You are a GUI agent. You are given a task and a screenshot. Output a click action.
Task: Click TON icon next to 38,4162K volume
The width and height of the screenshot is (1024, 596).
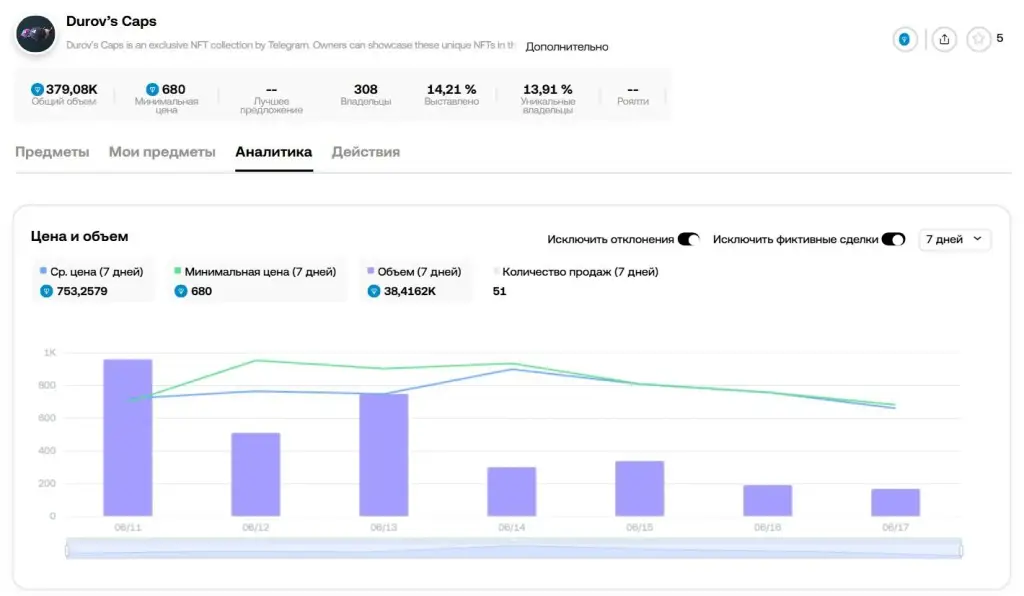click(x=374, y=291)
